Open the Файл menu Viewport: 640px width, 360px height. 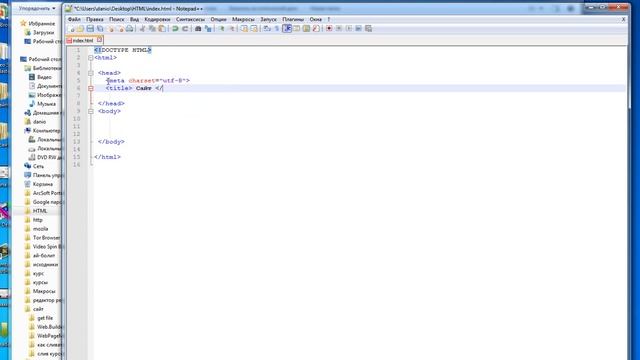(x=74, y=19)
